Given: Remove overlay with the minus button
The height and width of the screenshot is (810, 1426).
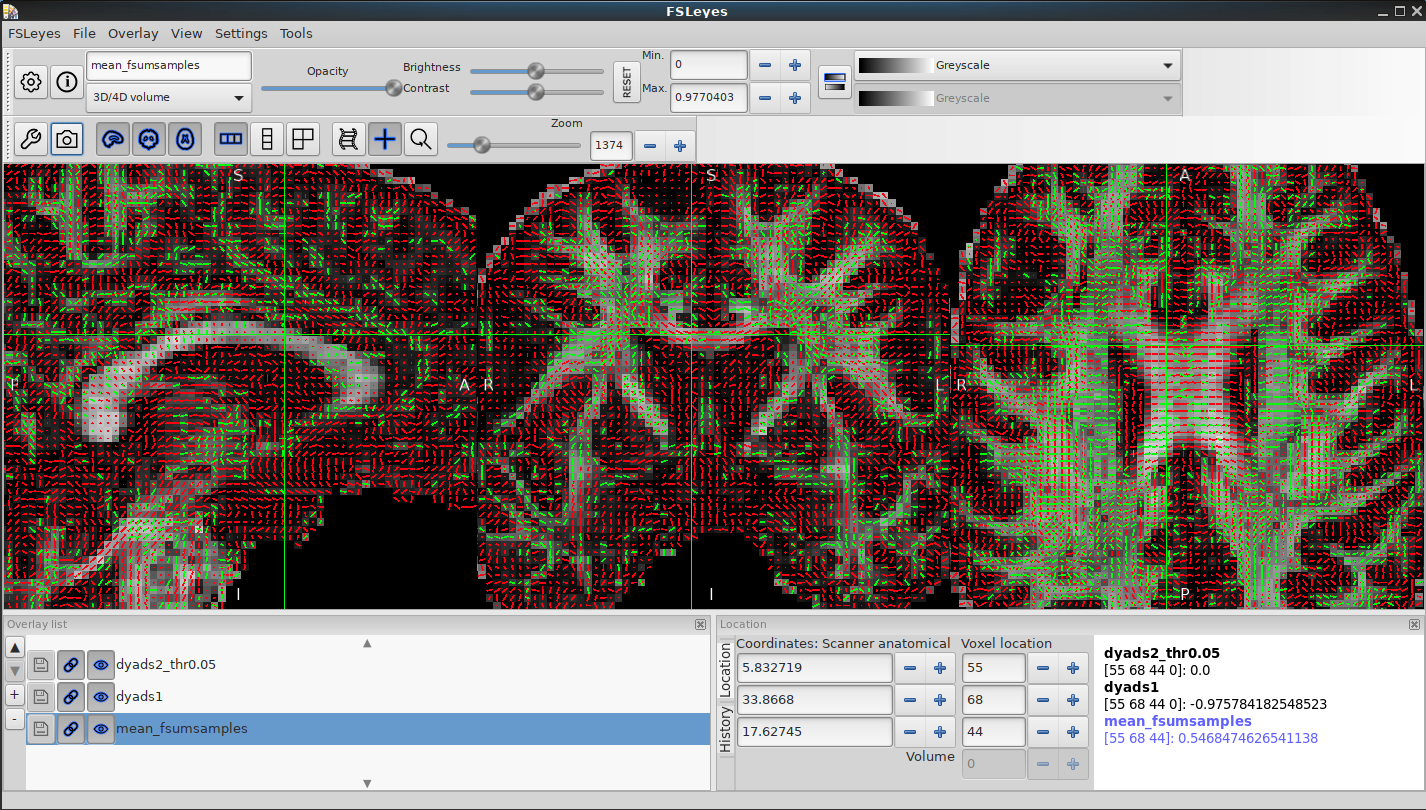Looking at the screenshot, I should [x=15, y=718].
